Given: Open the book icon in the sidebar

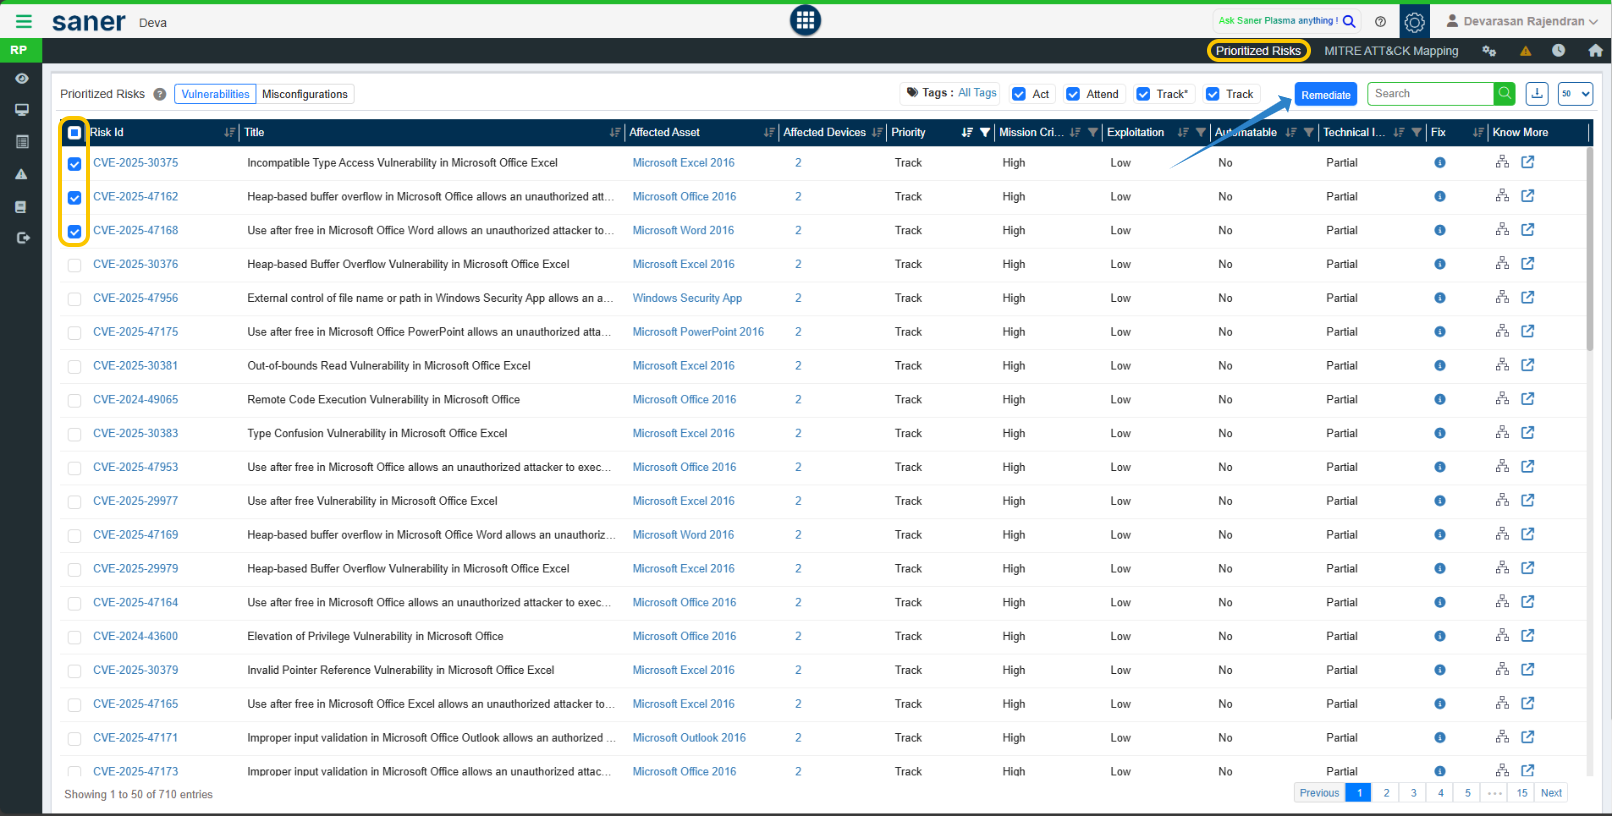Looking at the screenshot, I should pos(22,207).
